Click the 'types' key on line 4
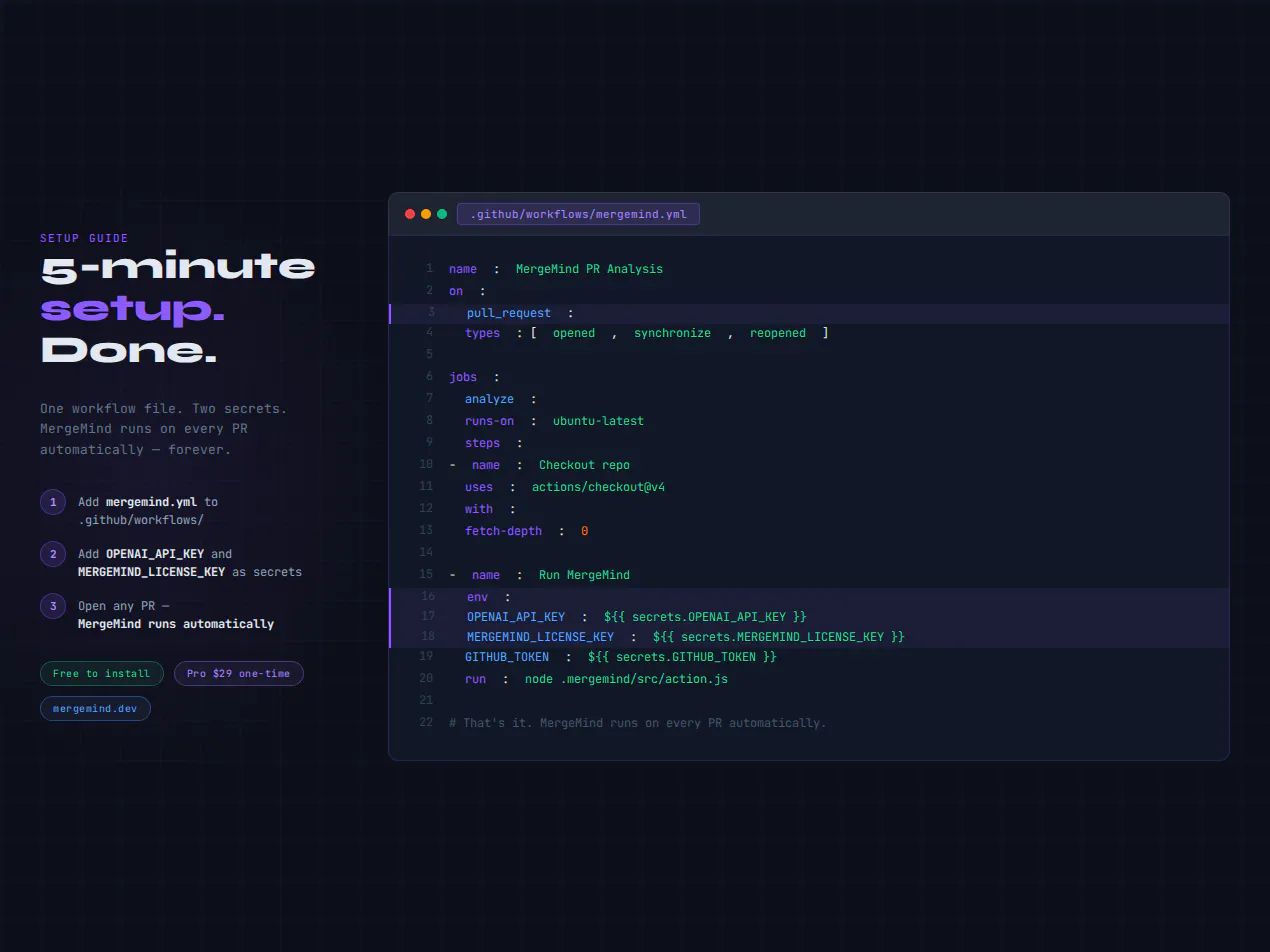Image resolution: width=1270 pixels, height=952 pixels. coord(482,333)
